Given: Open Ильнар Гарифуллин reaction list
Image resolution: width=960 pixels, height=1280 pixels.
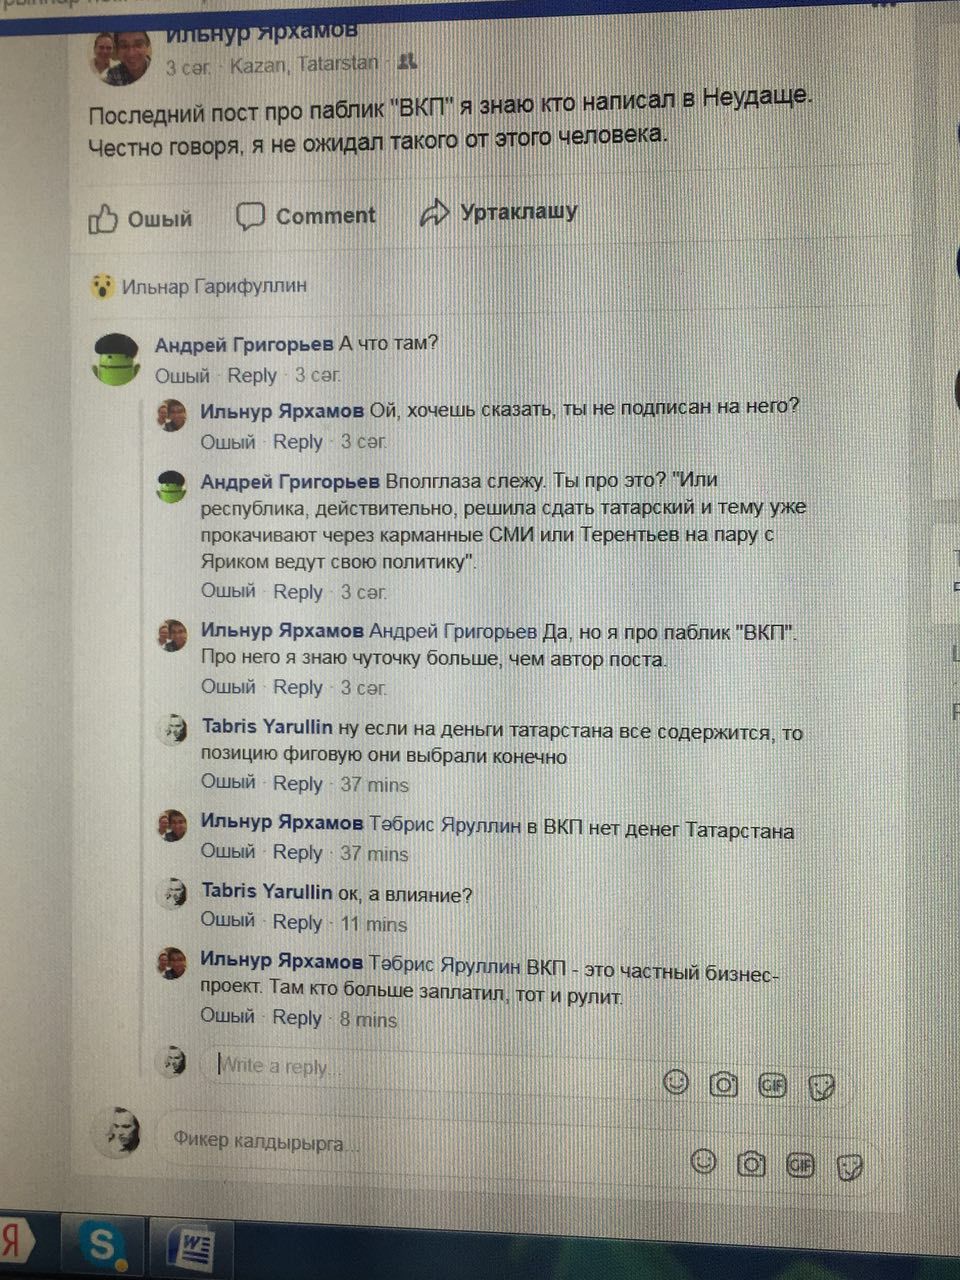Looking at the screenshot, I should click(214, 286).
